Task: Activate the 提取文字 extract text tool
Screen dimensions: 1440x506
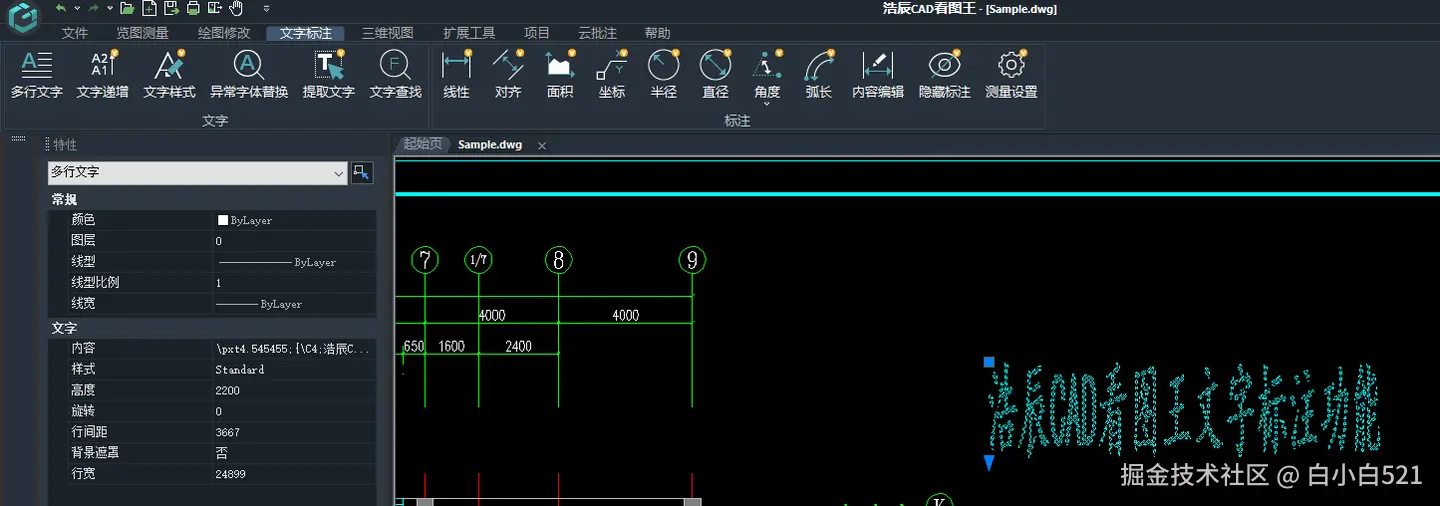Action: tap(329, 76)
